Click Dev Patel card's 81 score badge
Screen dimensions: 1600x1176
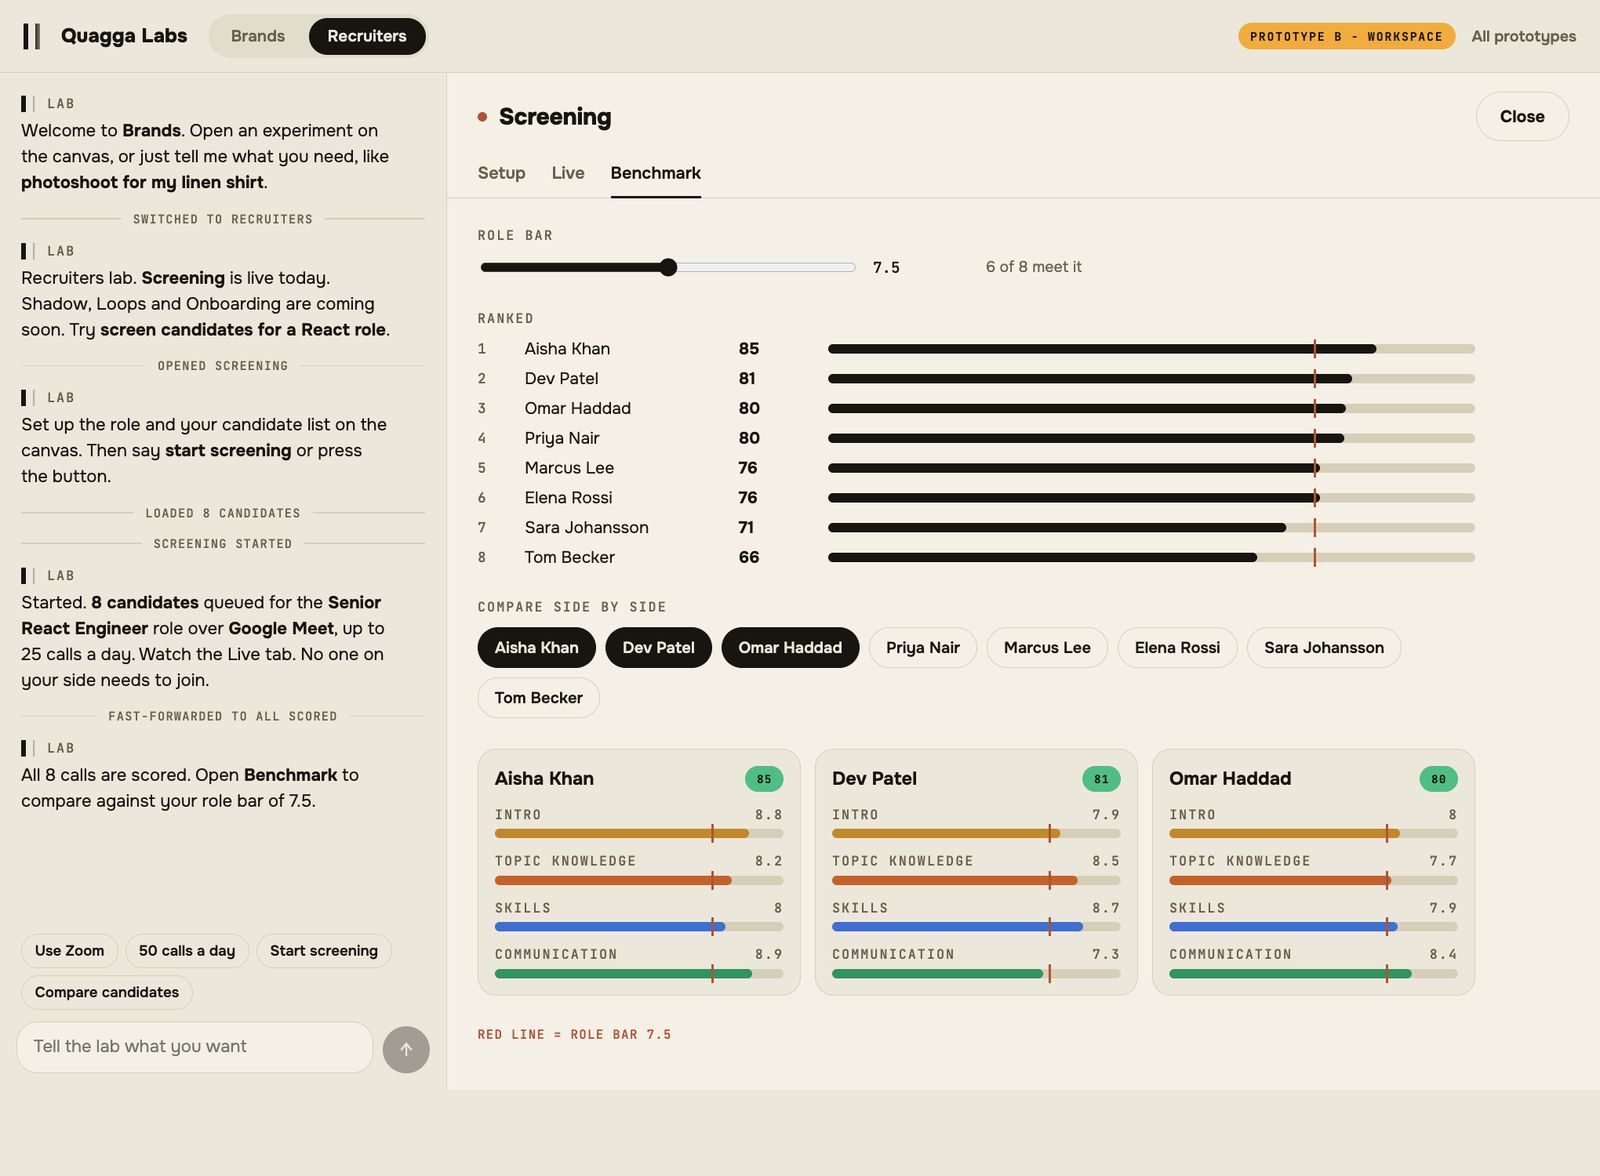click(x=1101, y=779)
